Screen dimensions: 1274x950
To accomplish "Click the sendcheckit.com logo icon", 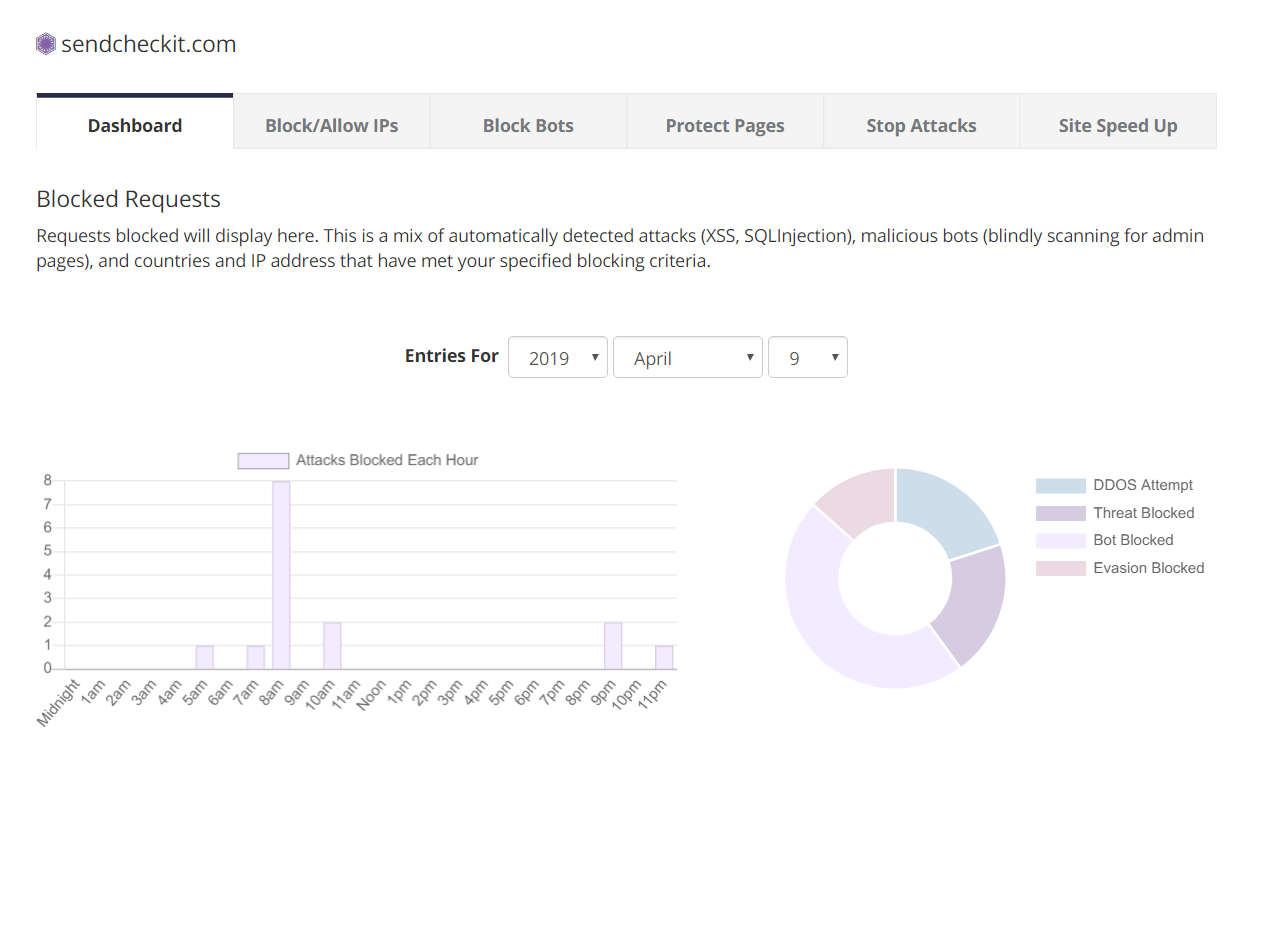I will point(46,44).
